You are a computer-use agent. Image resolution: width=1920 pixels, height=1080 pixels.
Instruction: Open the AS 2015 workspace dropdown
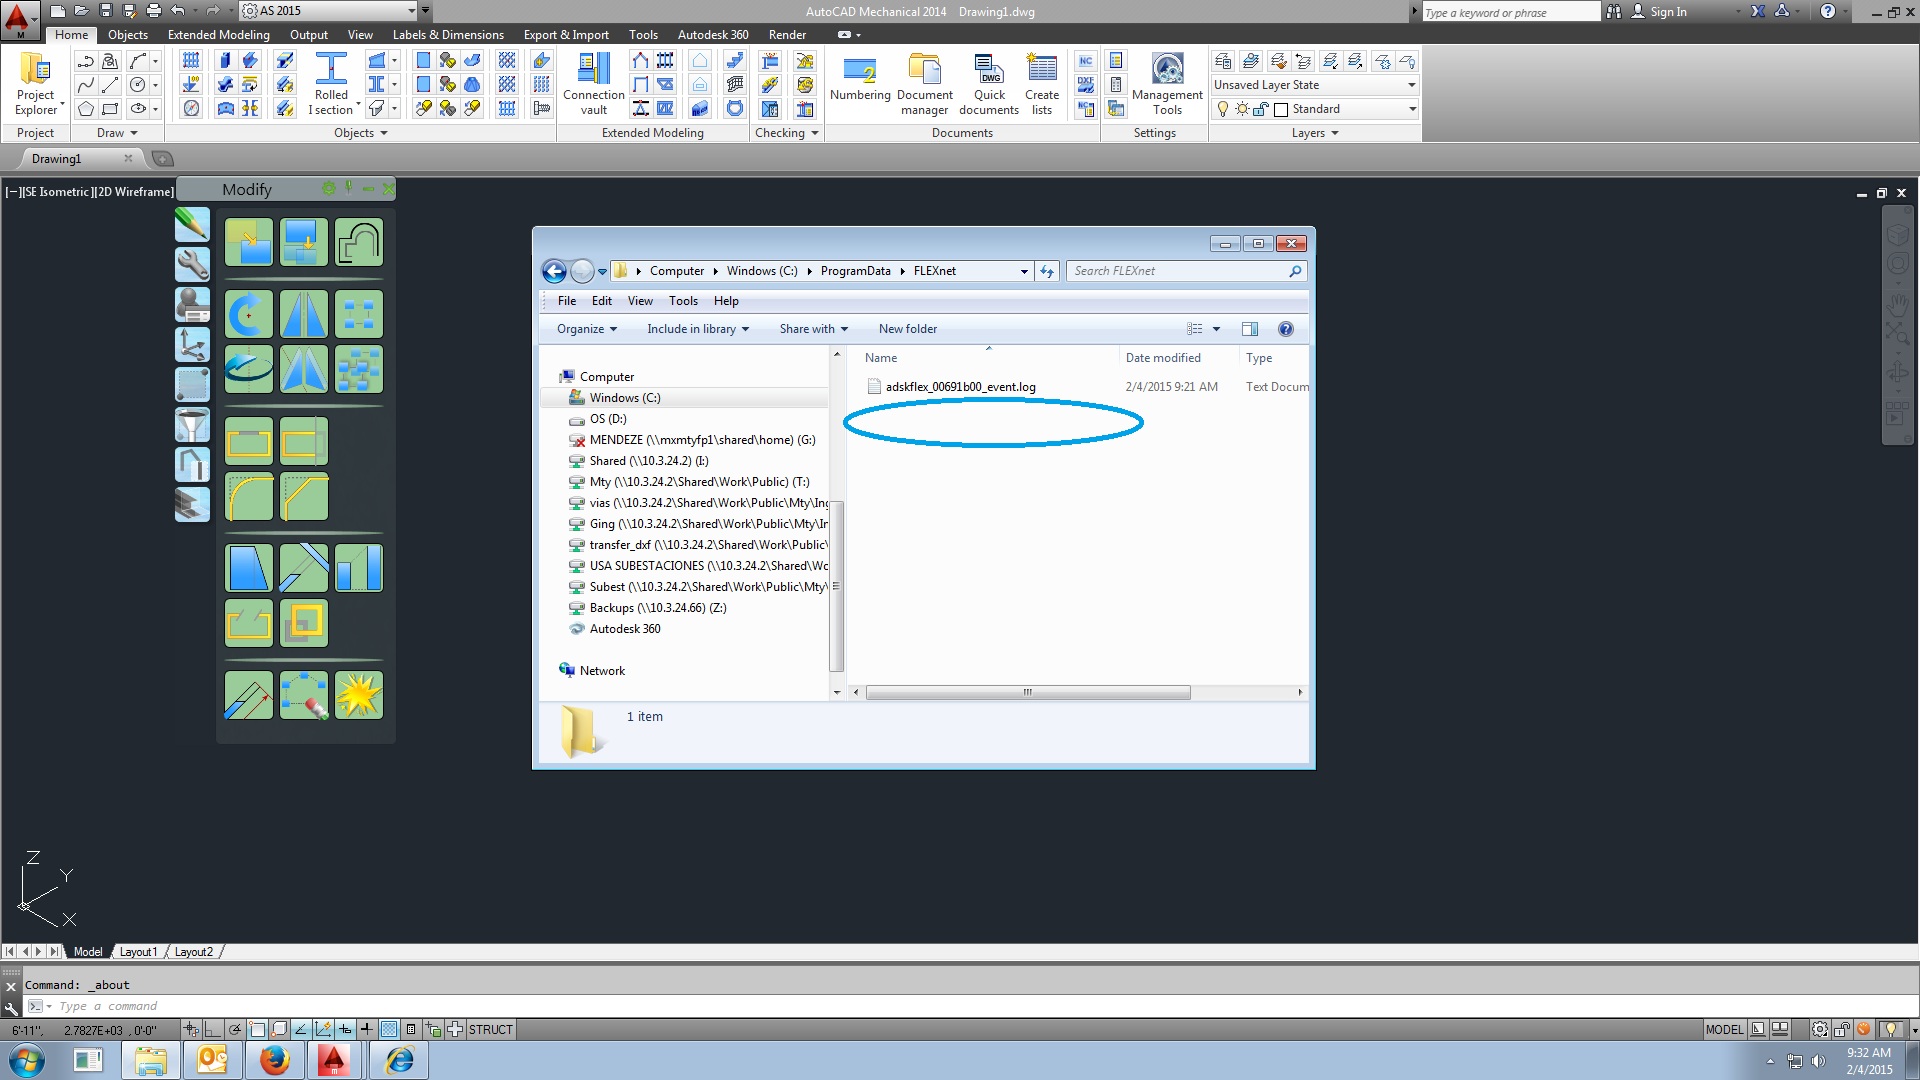(329, 11)
